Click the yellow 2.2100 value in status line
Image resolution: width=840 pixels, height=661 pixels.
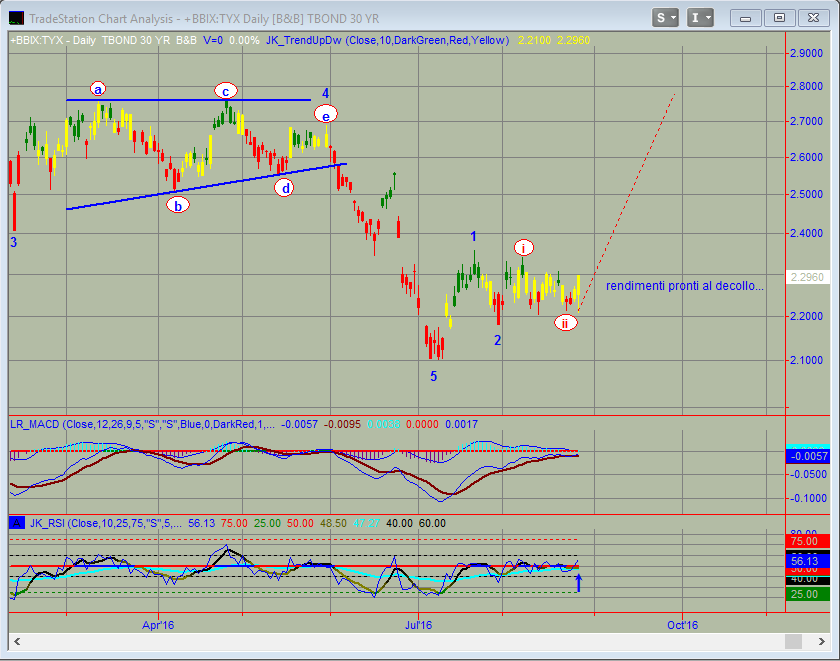(x=534, y=40)
